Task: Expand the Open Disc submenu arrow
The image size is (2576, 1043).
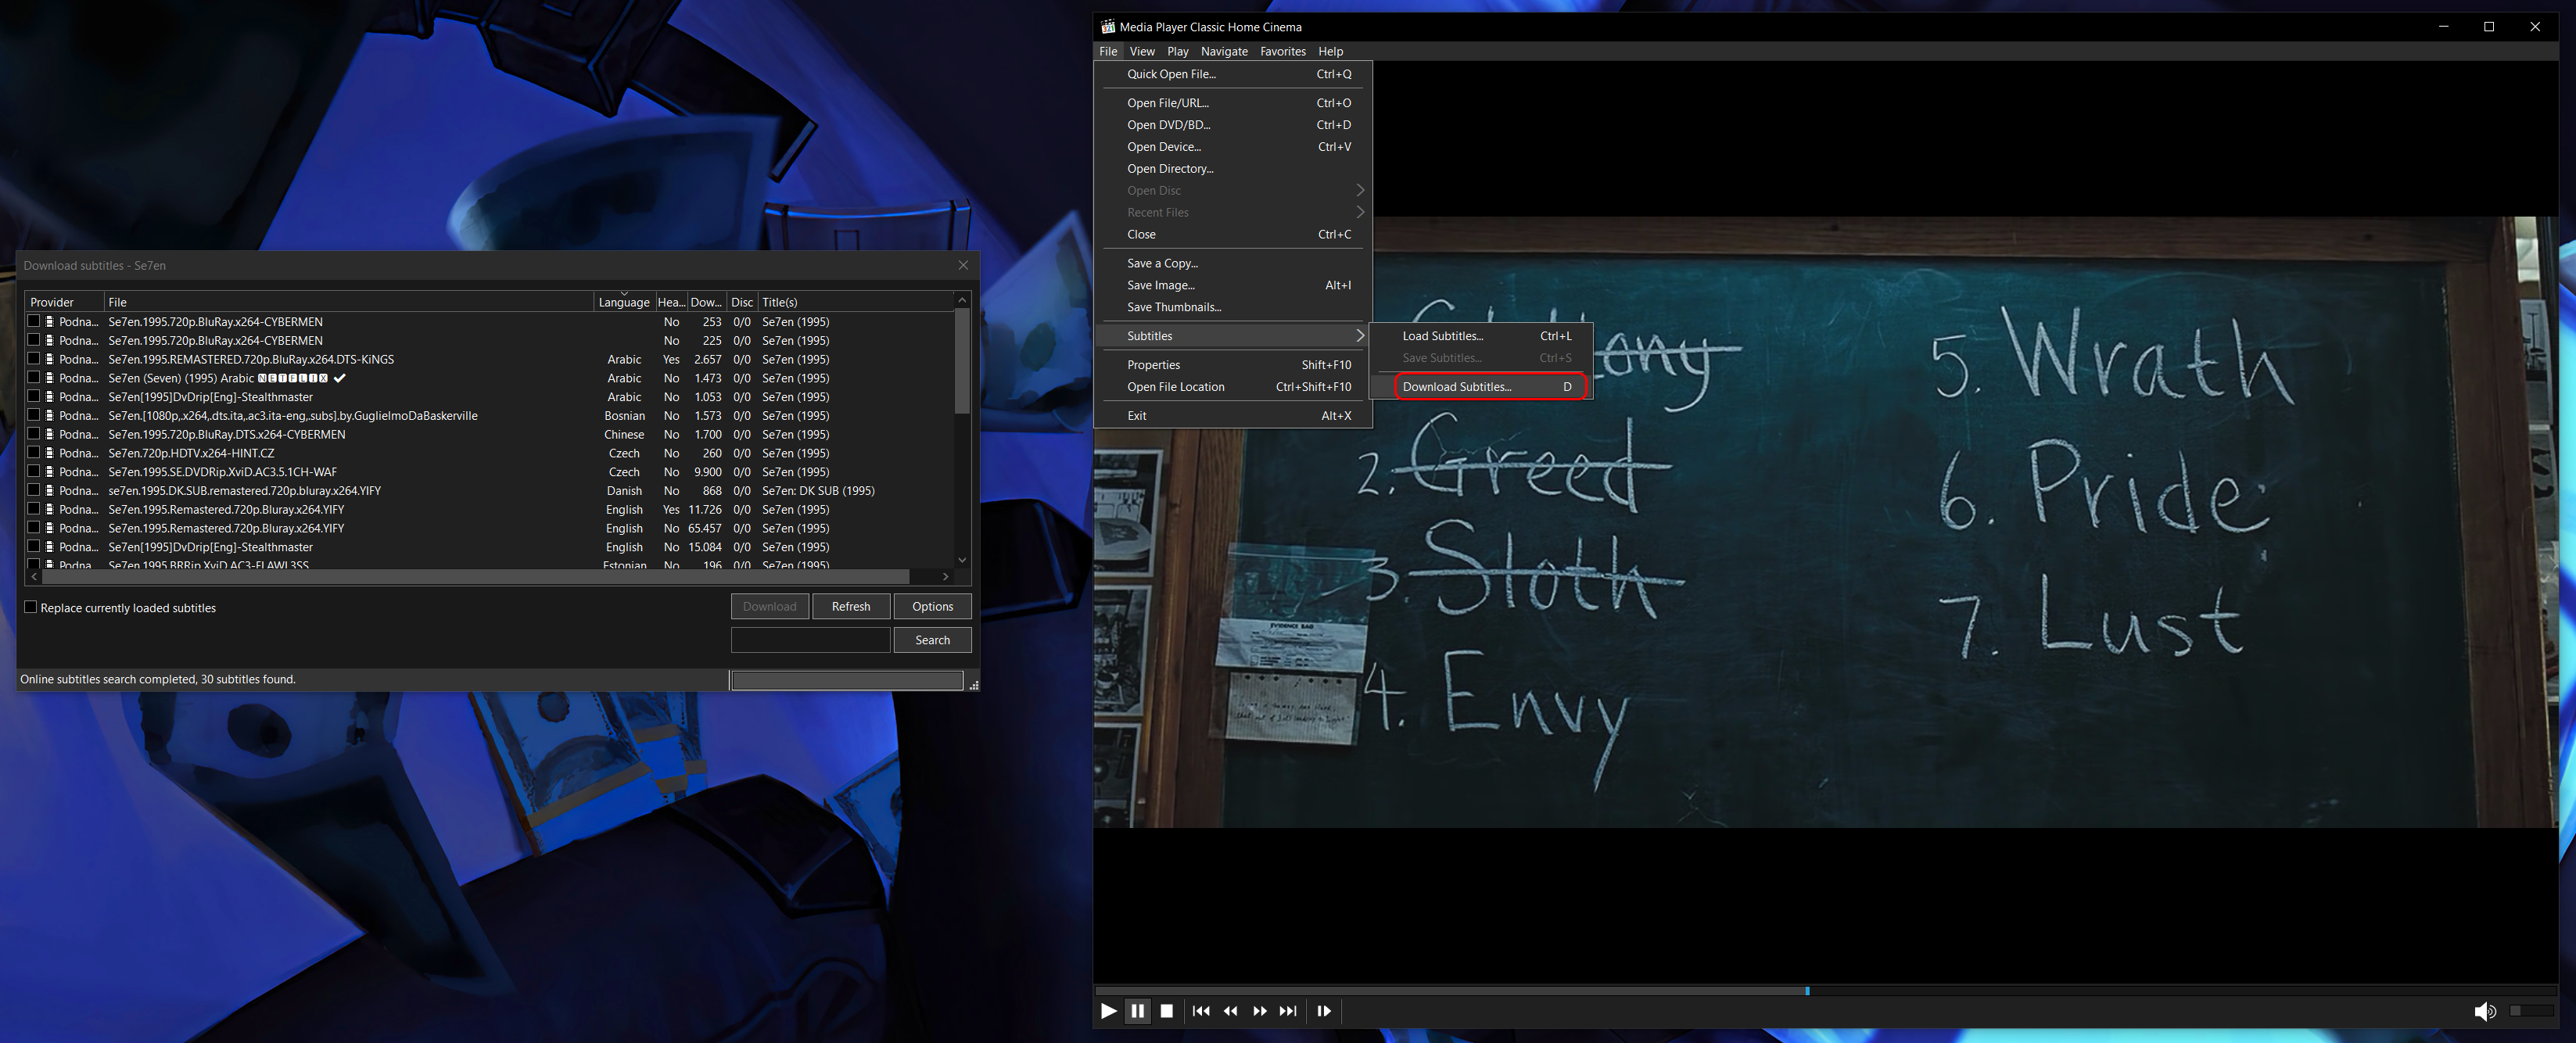Action: (1360, 190)
